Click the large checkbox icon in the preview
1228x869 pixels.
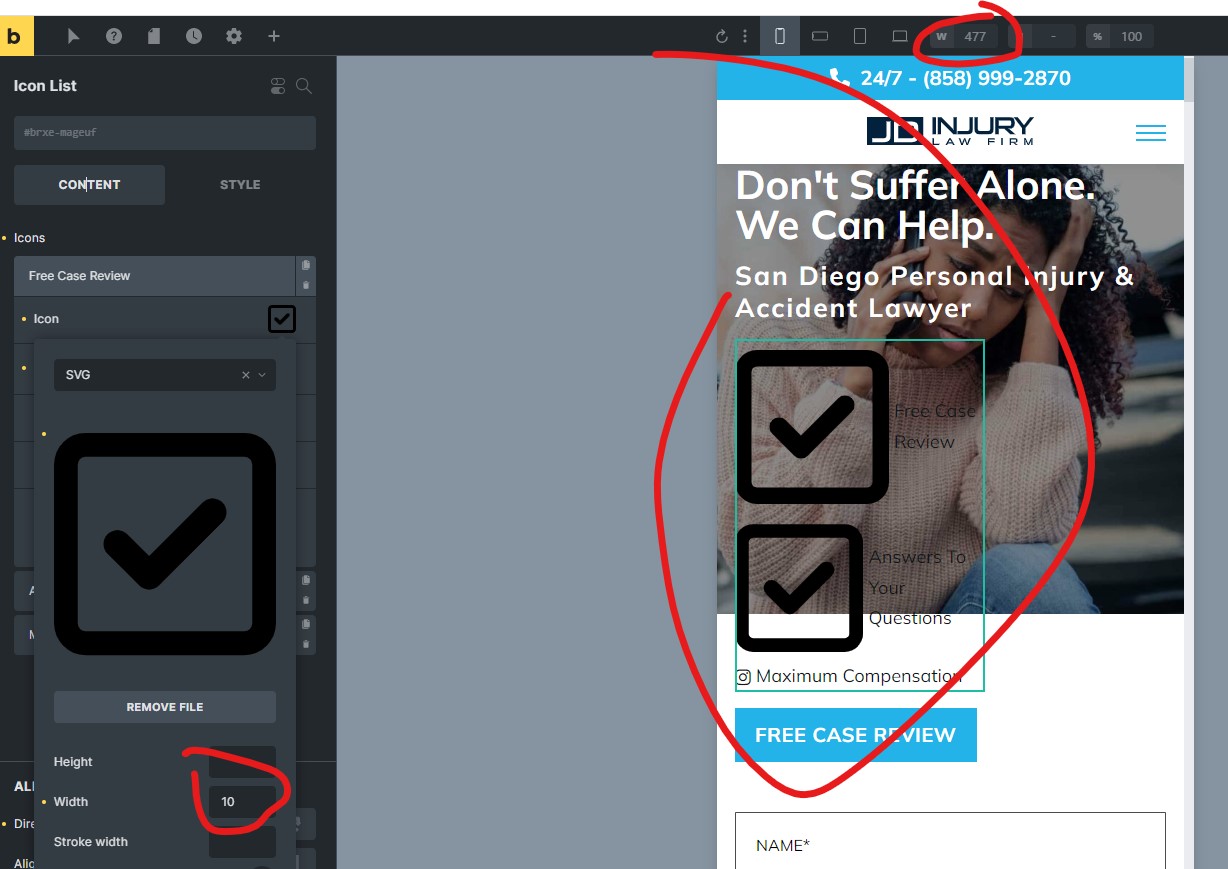812,427
